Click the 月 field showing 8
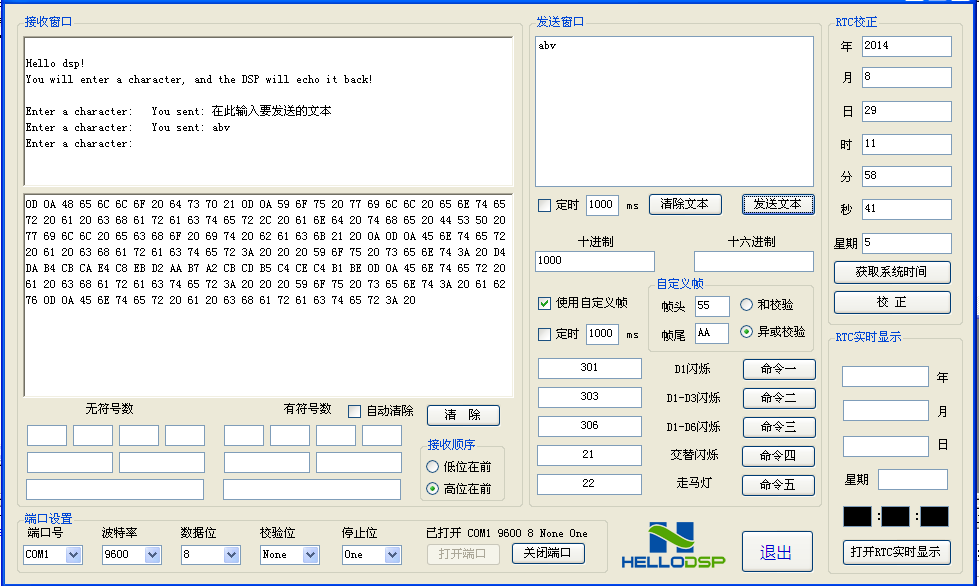Viewport: 979px width, 586px height. (907, 77)
